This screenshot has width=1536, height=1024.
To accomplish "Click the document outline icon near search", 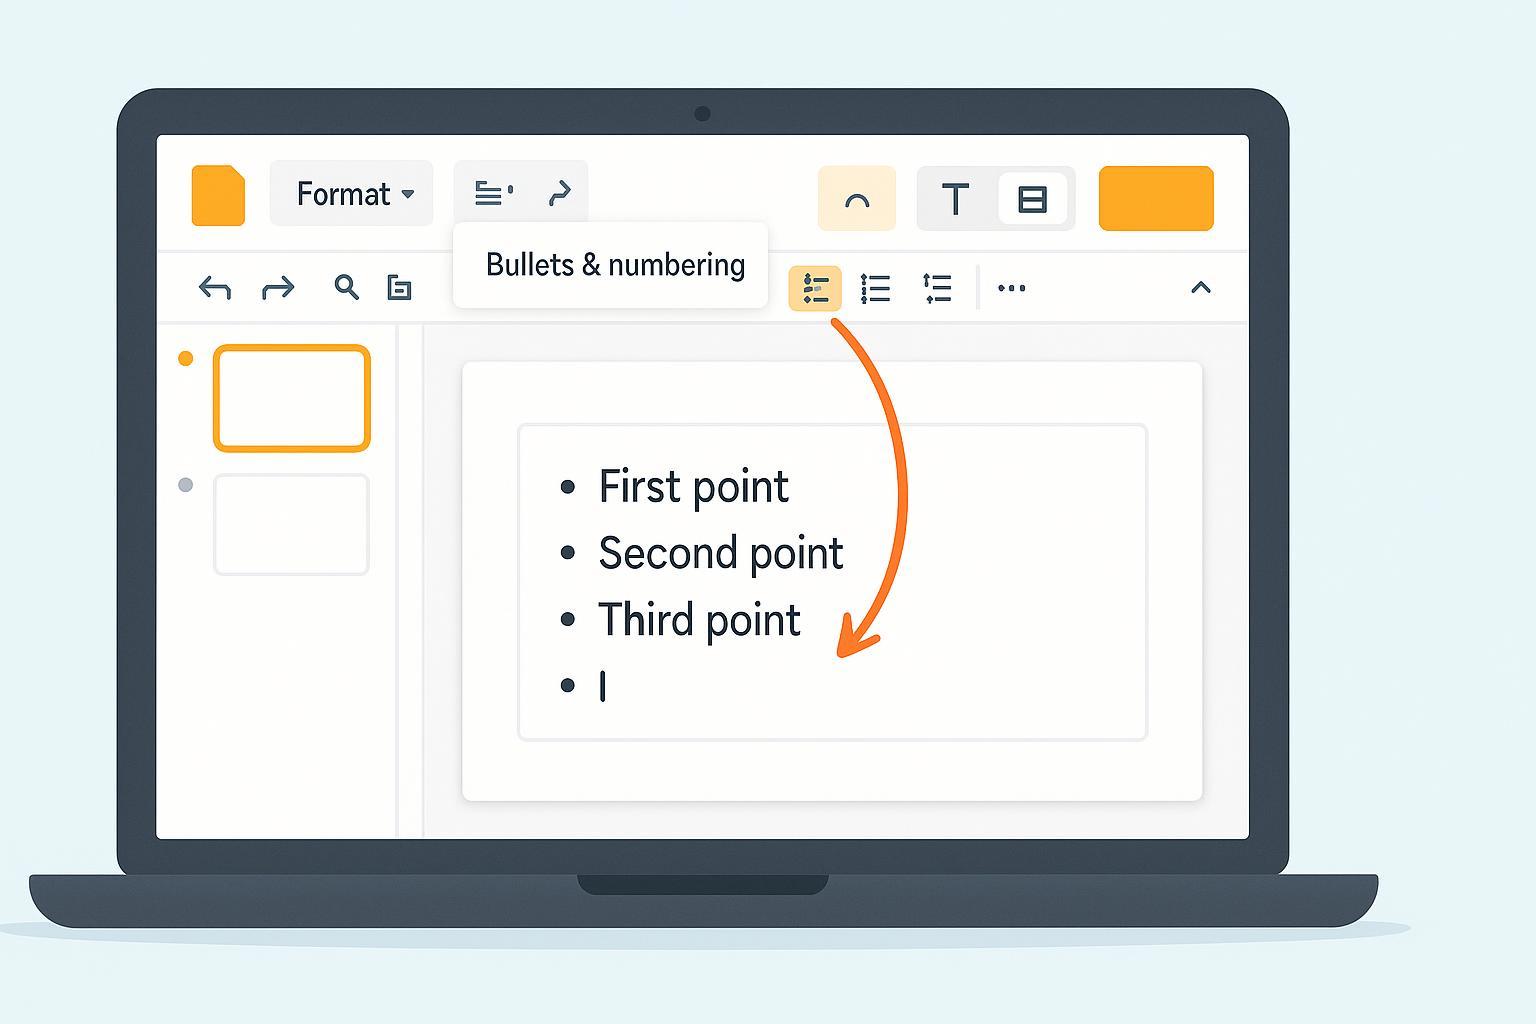I will pos(399,288).
